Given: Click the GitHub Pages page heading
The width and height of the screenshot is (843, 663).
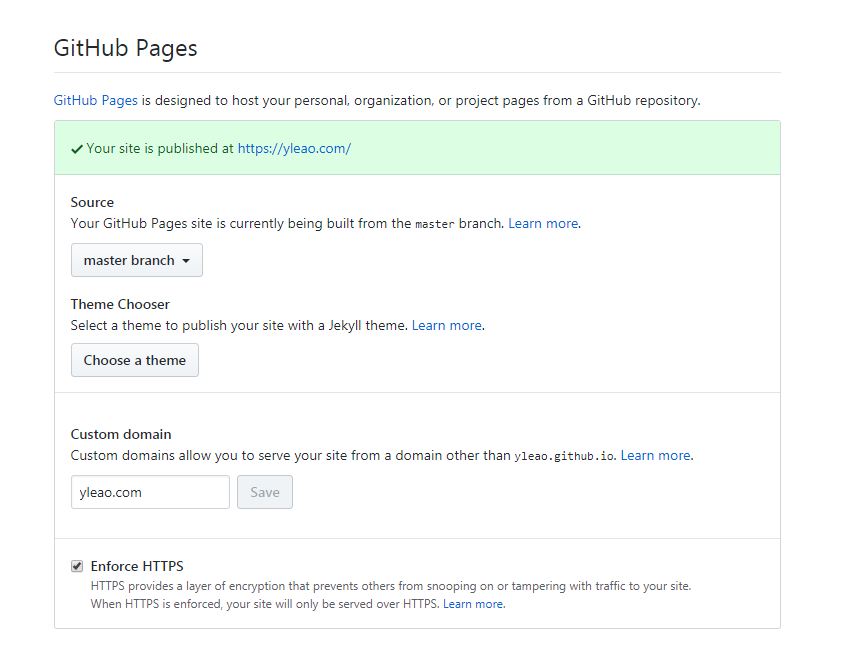Looking at the screenshot, I should pyautogui.click(x=126, y=48).
